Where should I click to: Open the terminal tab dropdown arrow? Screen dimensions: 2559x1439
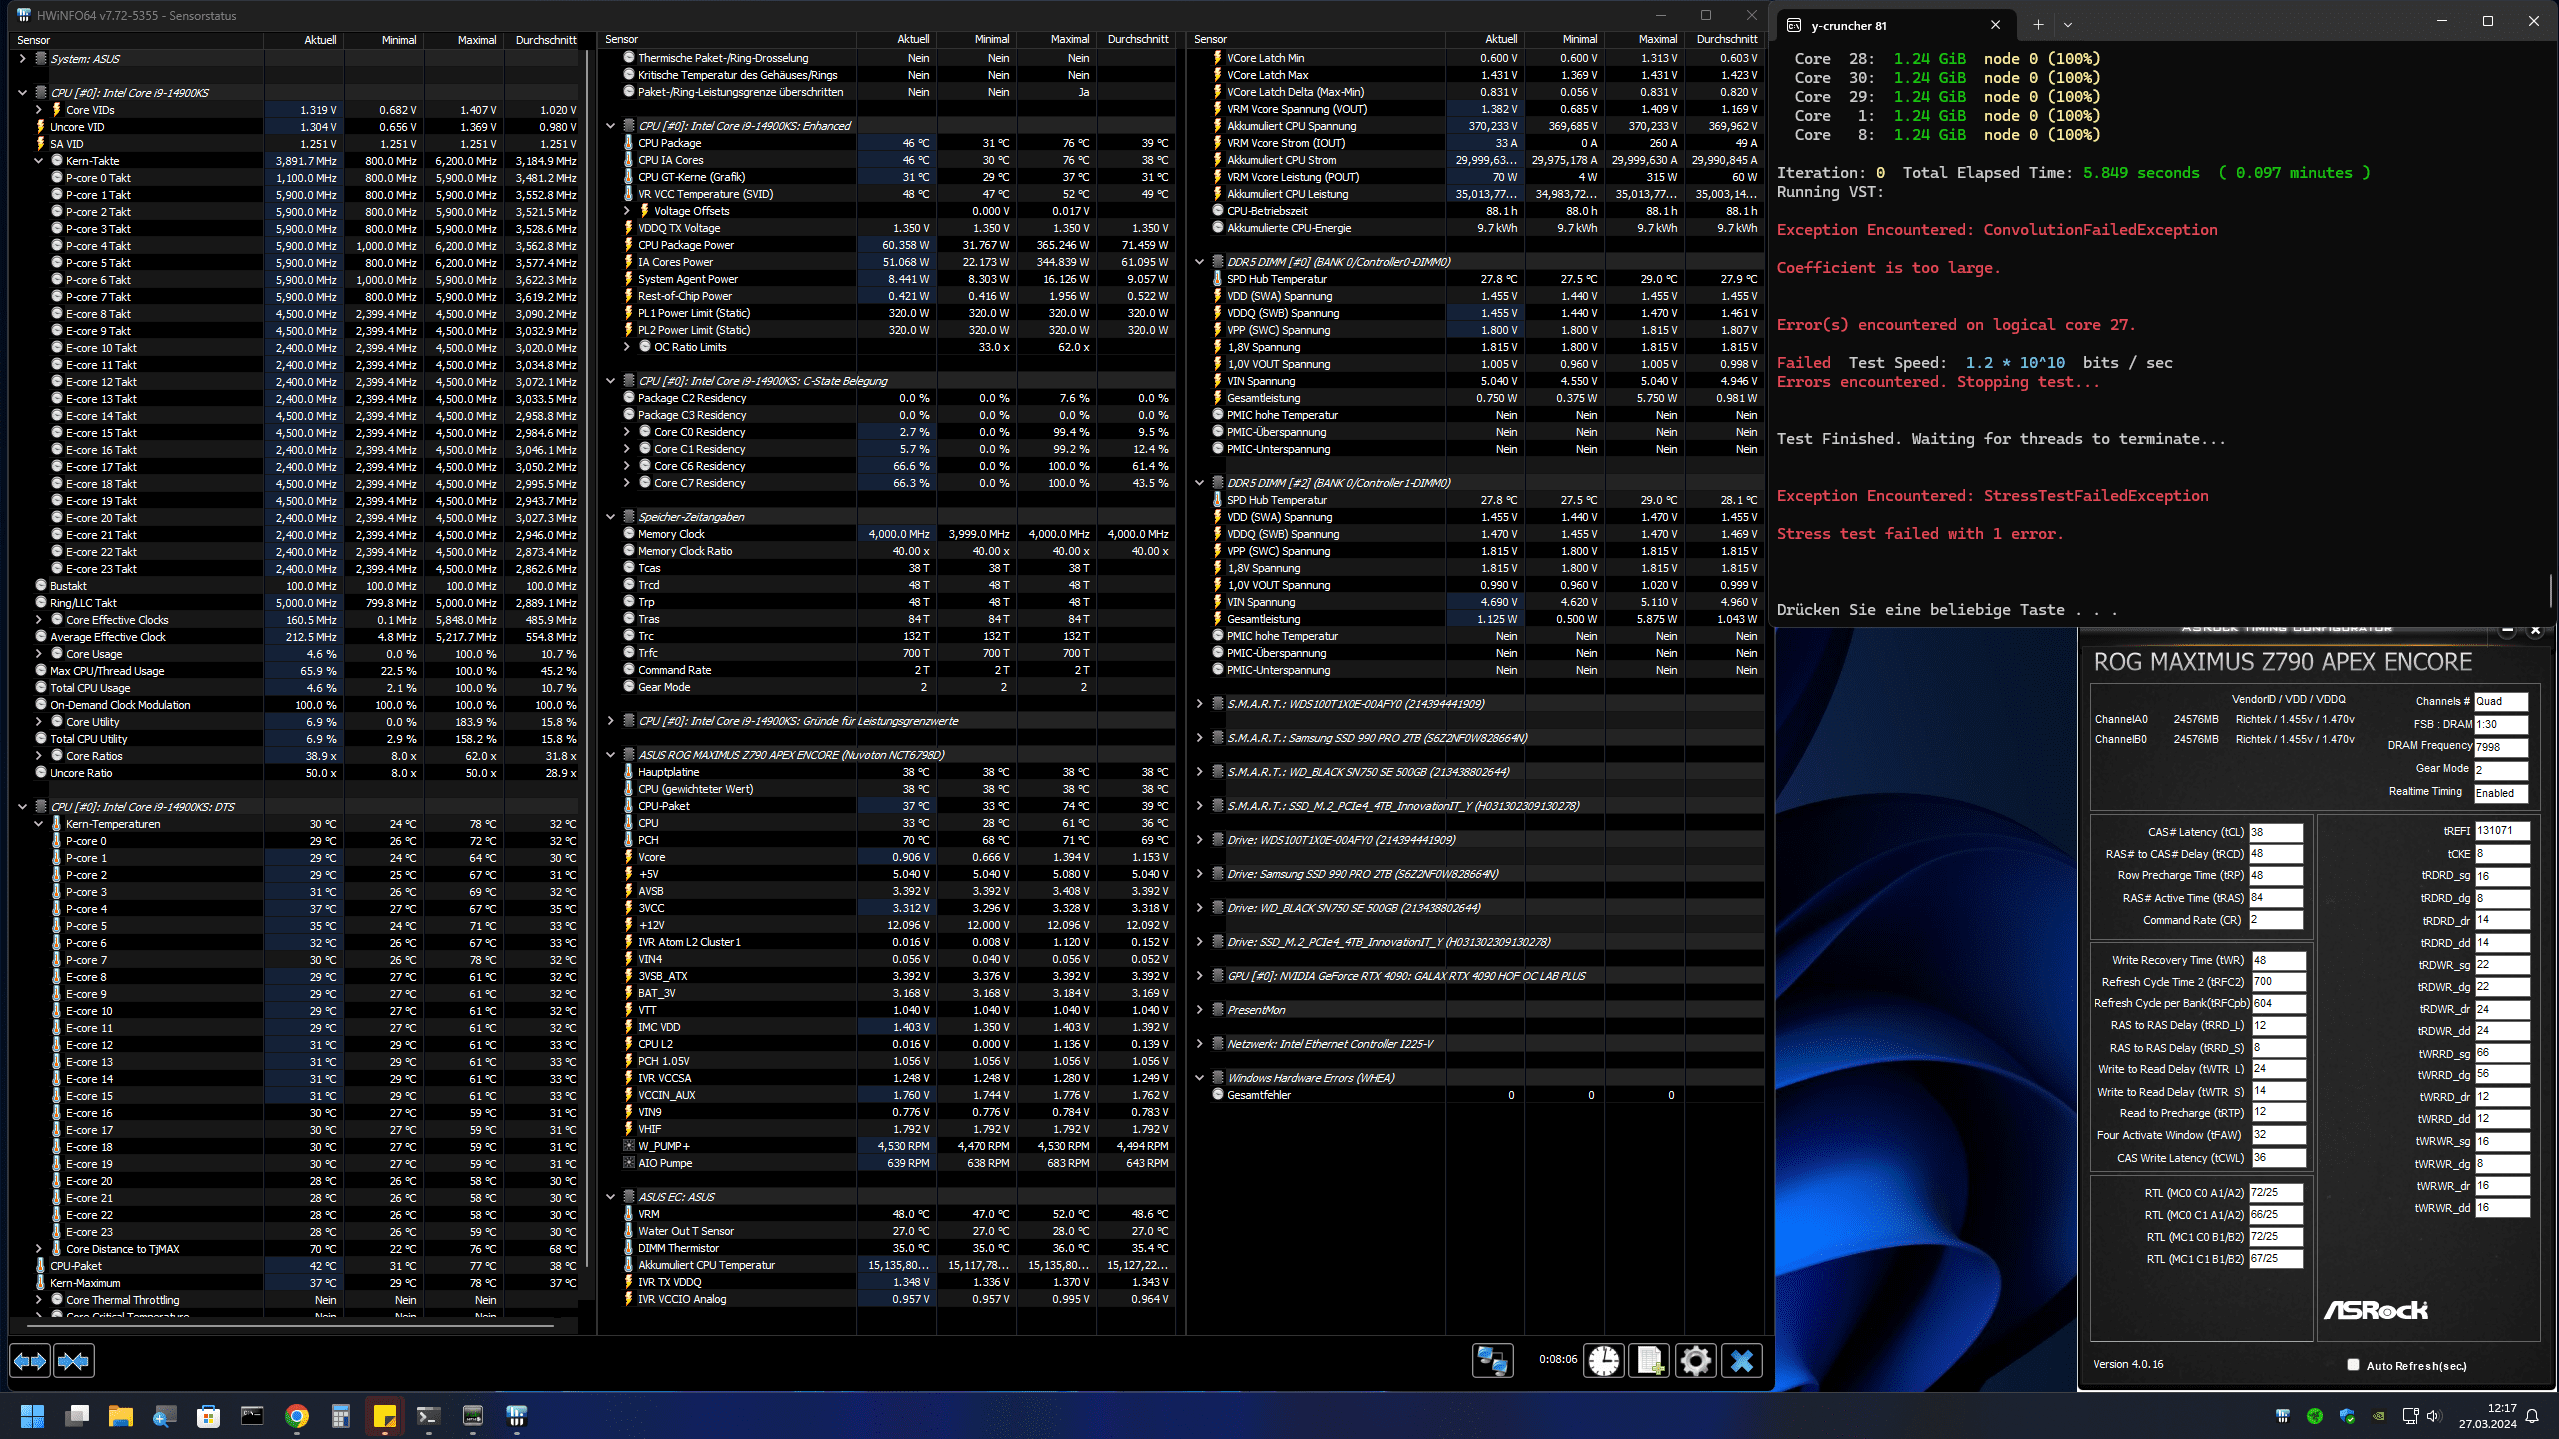point(2068,25)
